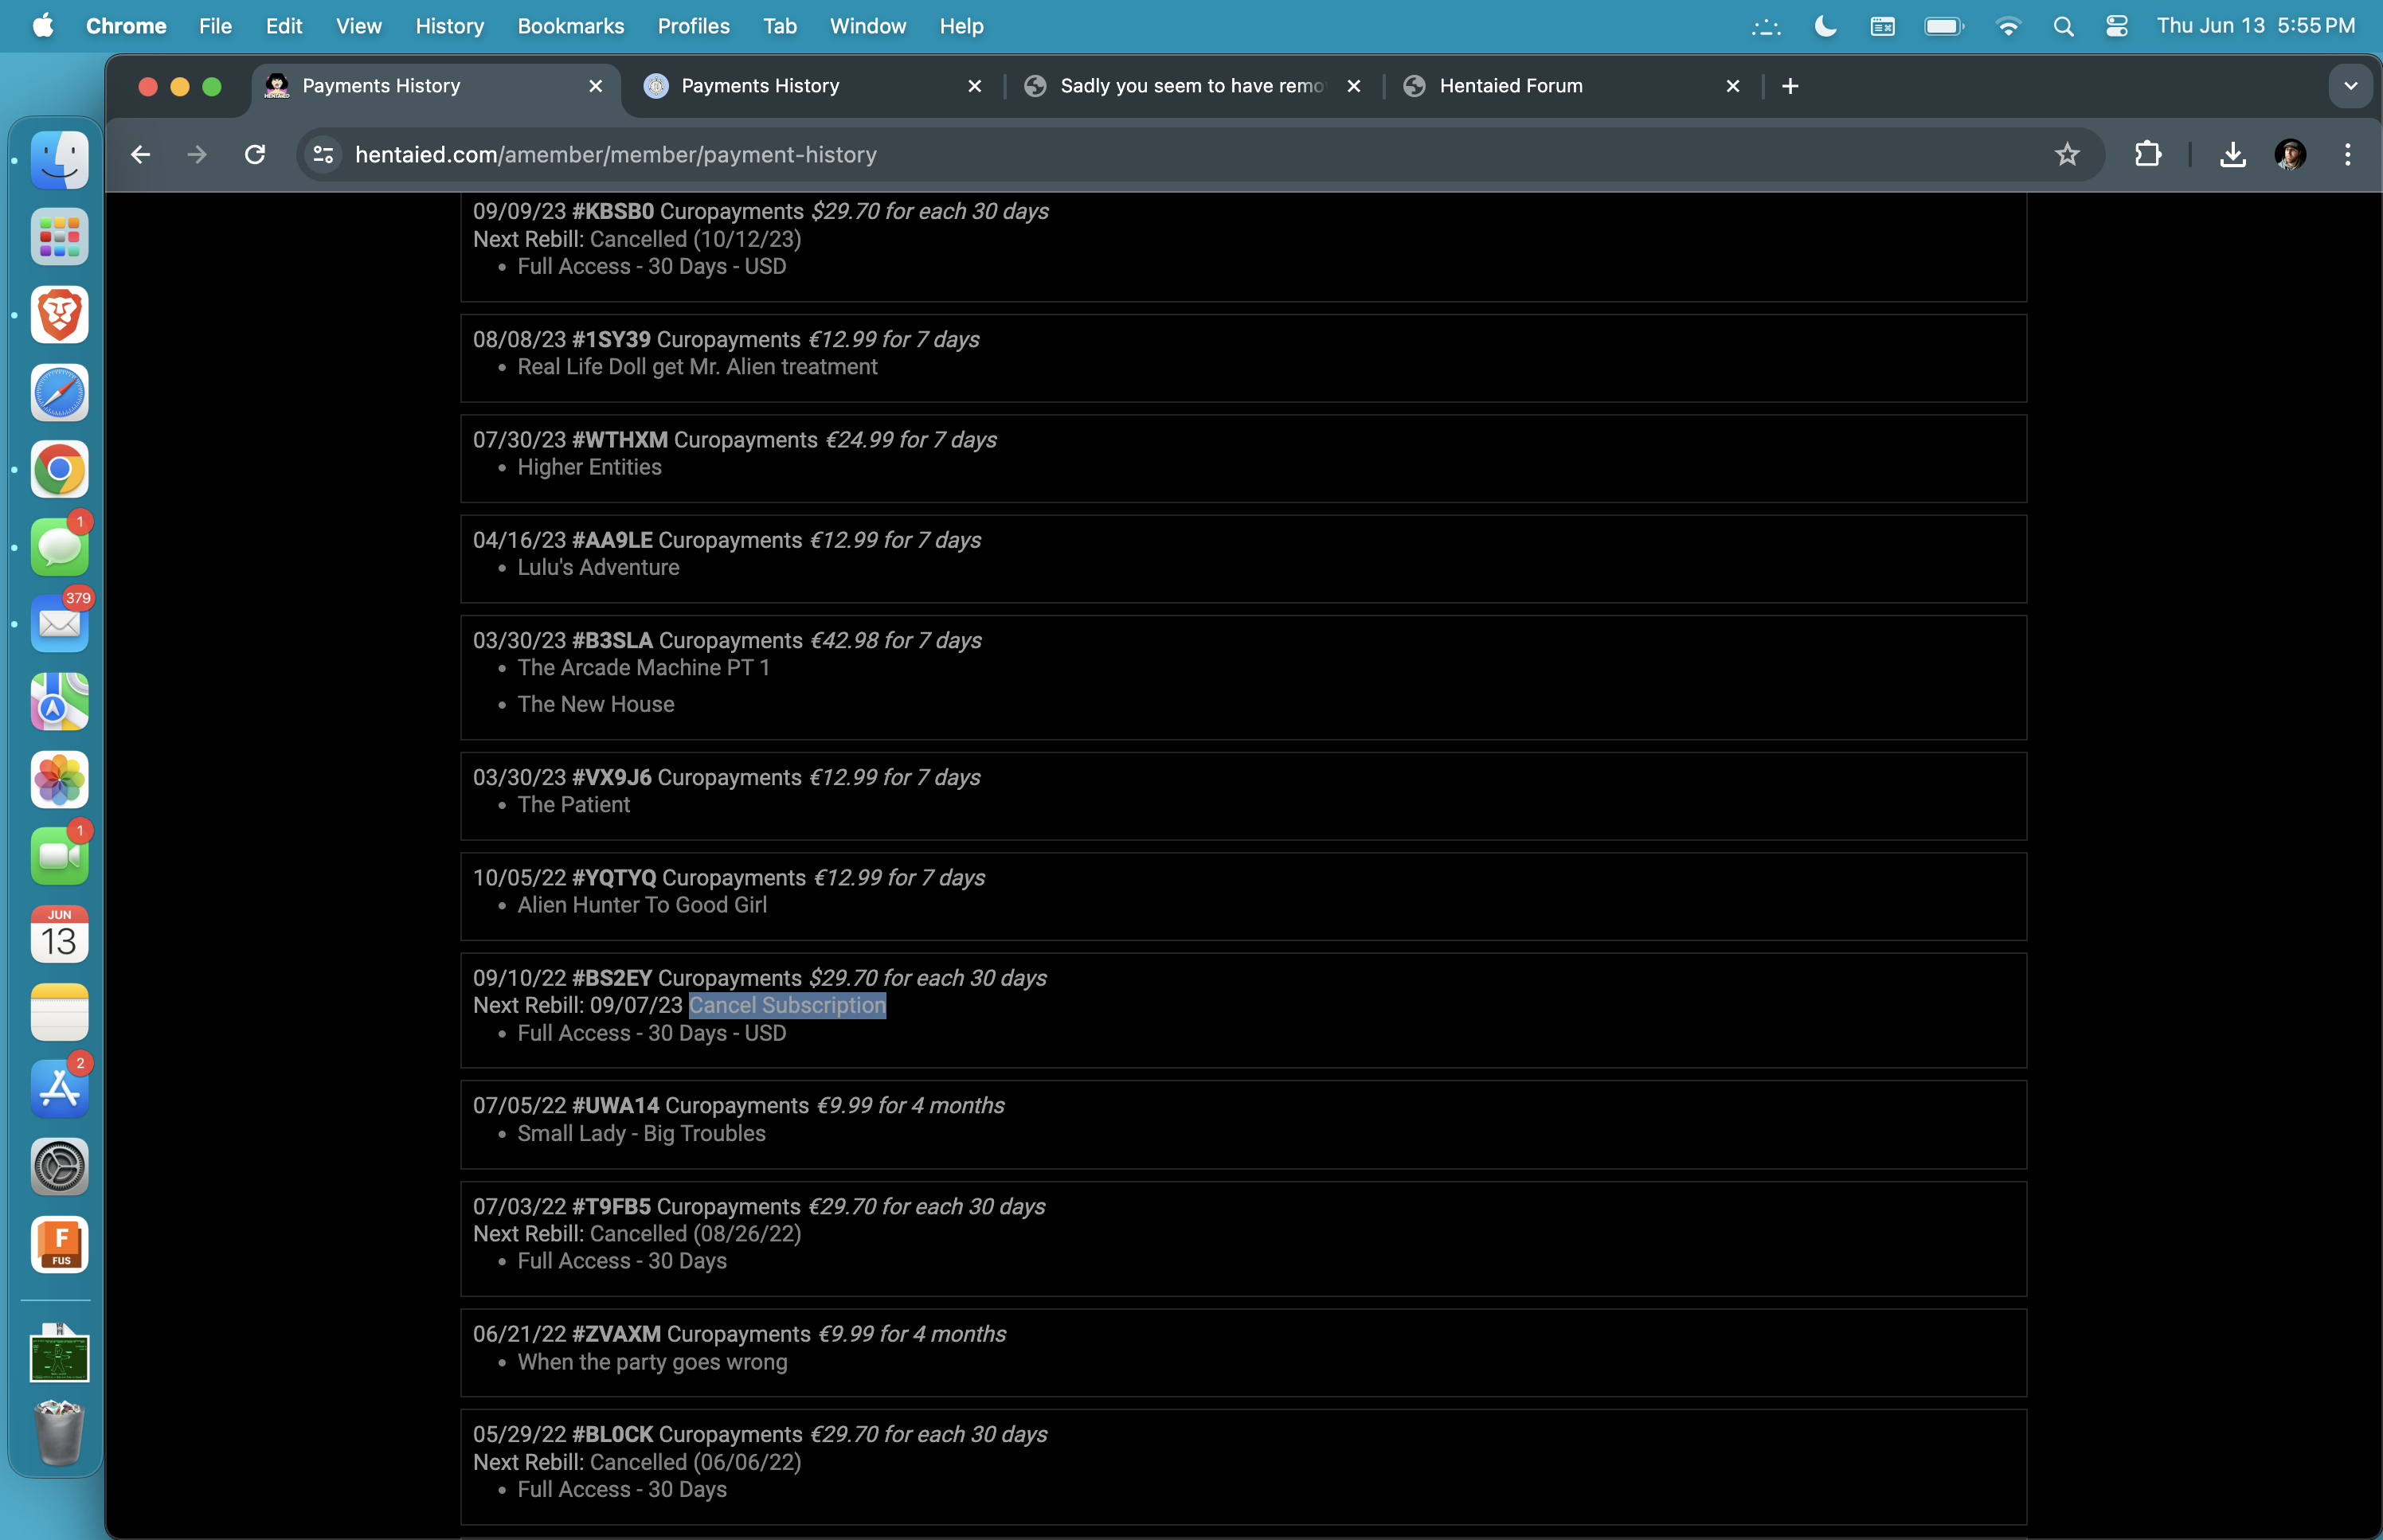The width and height of the screenshot is (2383, 1540).
Task: Click the site information icon in address bar
Action: (323, 154)
